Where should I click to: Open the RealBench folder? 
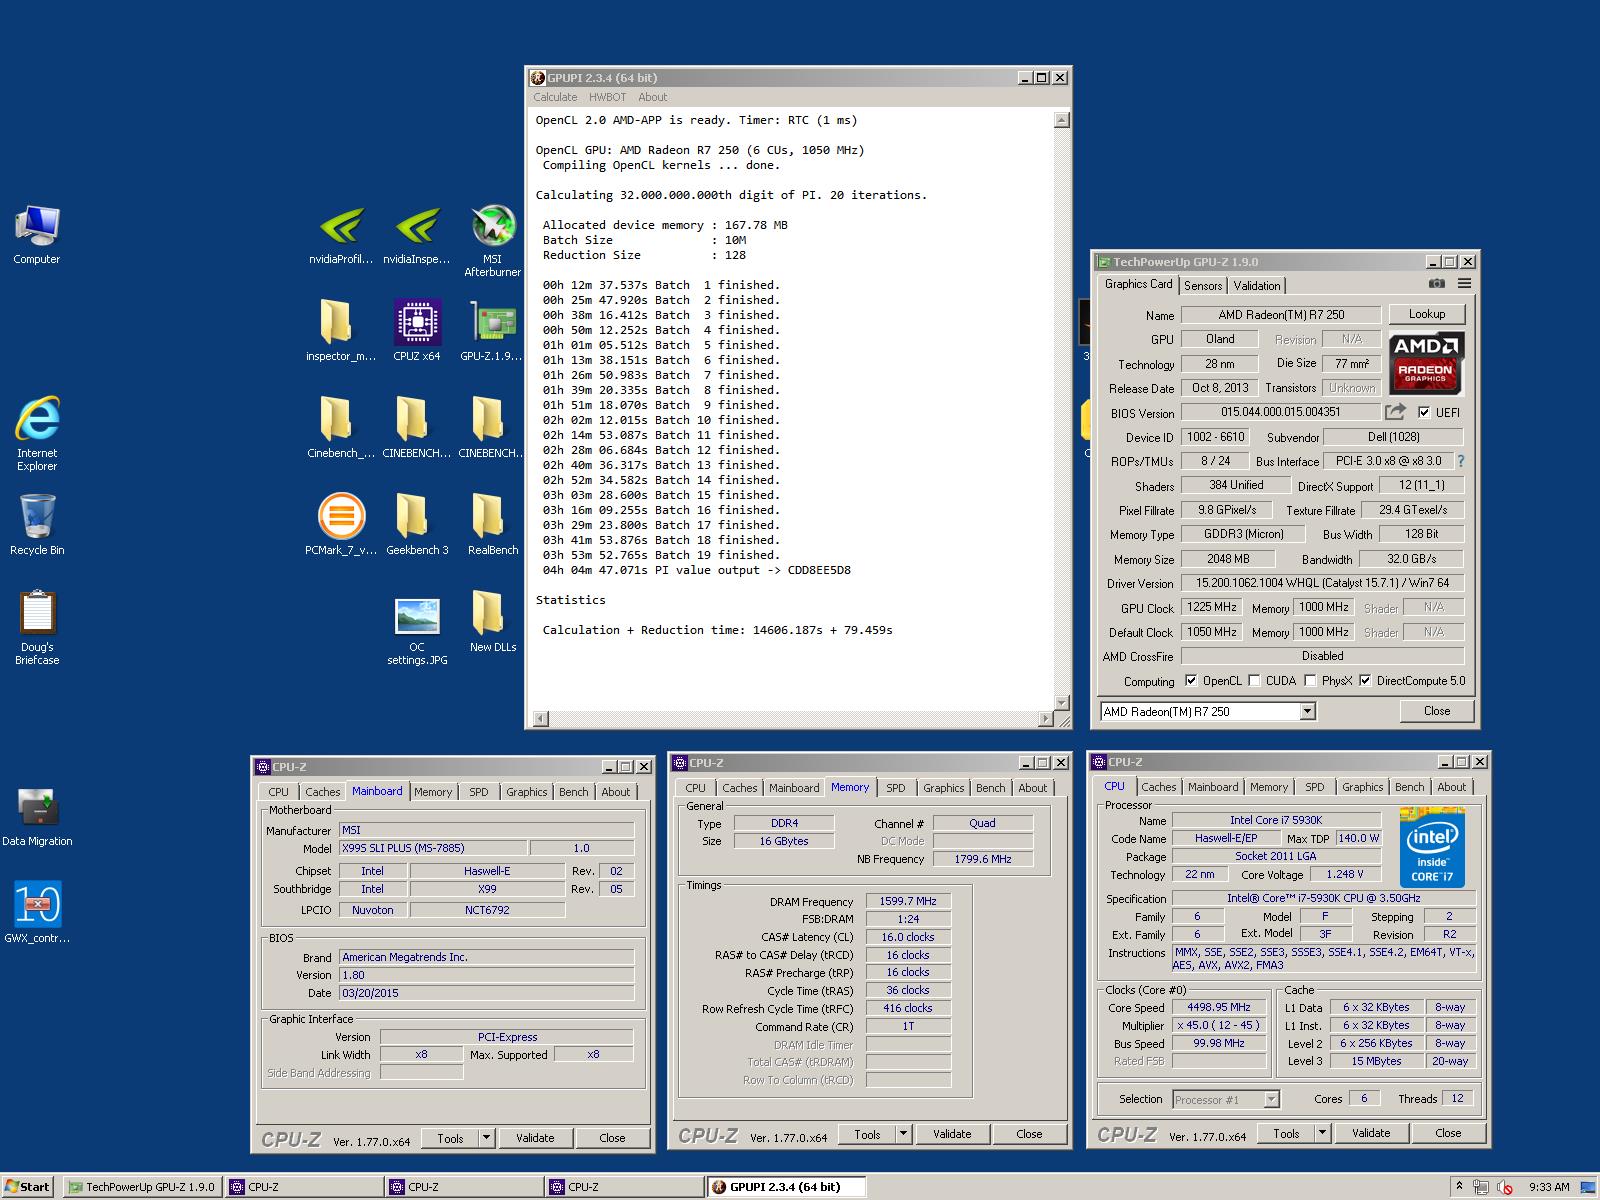[x=493, y=524]
